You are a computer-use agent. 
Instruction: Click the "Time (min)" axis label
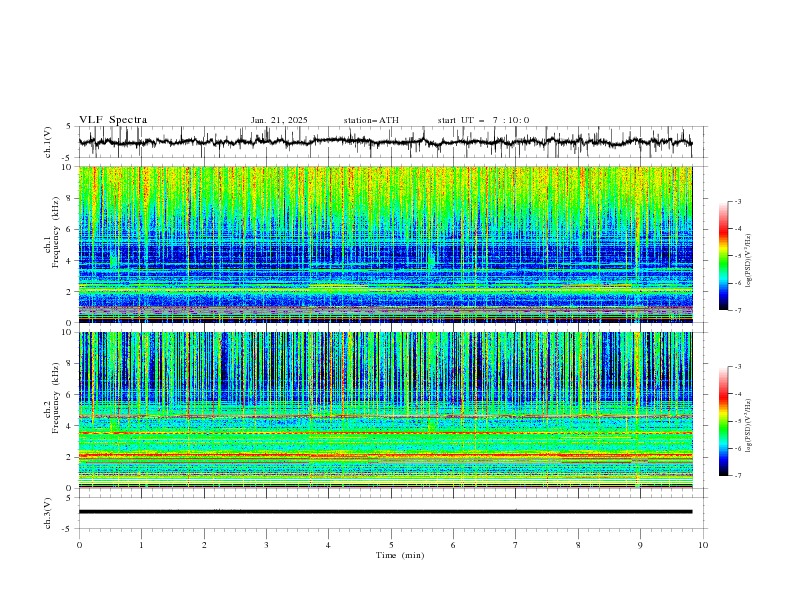[400, 555]
